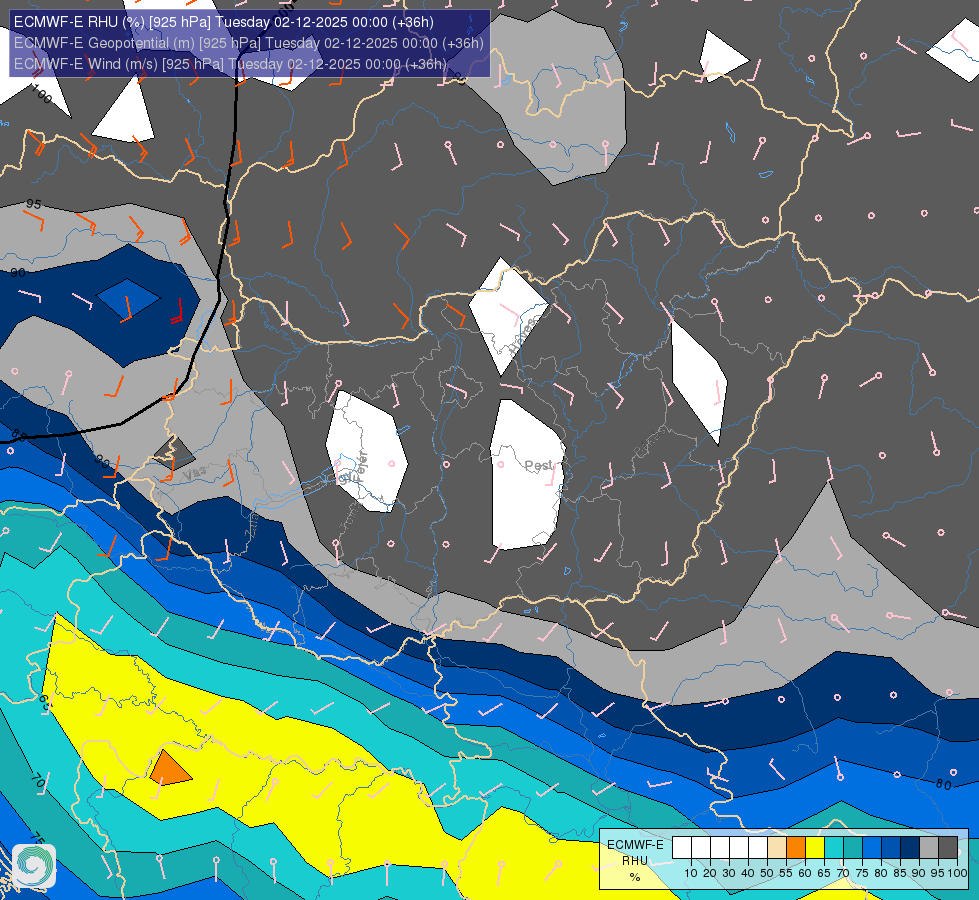Select the ECMWF-E Wind (m/s) layer title
979x900 pixels.
[x=230, y=64]
